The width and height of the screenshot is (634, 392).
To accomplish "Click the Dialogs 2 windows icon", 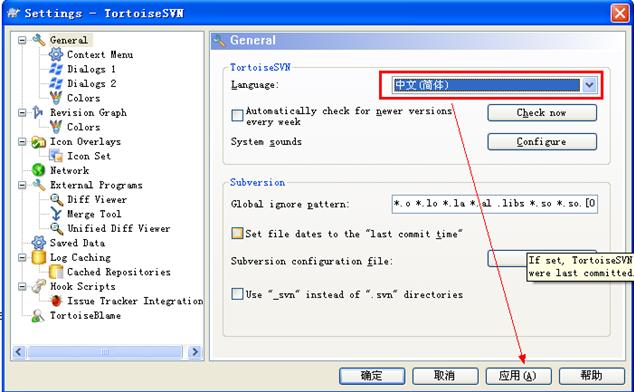I will click(x=56, y=83).
